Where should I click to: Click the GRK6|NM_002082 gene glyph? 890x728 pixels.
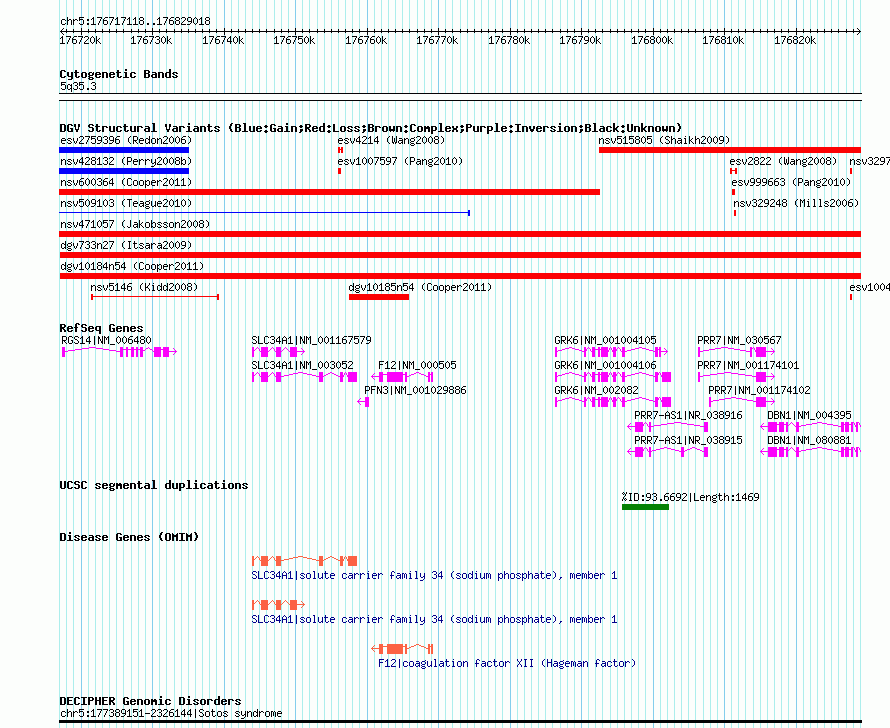612,402
